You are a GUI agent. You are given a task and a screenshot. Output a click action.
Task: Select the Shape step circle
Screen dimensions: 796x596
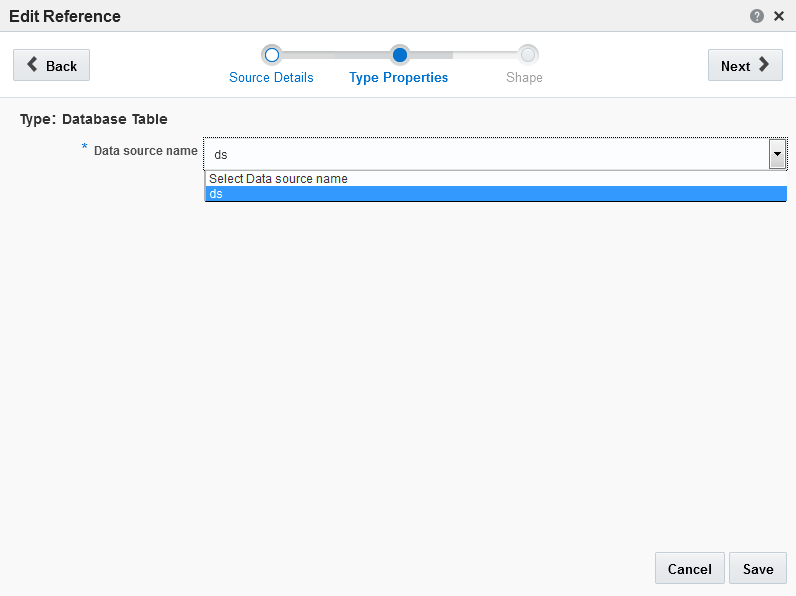point(528,55)
